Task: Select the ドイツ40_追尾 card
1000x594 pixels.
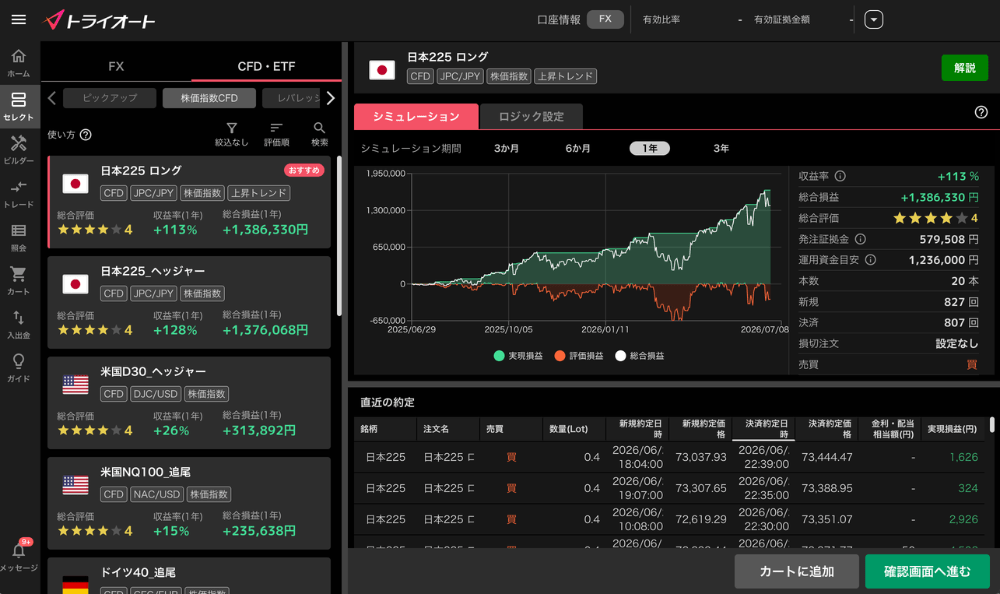Action: [x=189, y=575]
